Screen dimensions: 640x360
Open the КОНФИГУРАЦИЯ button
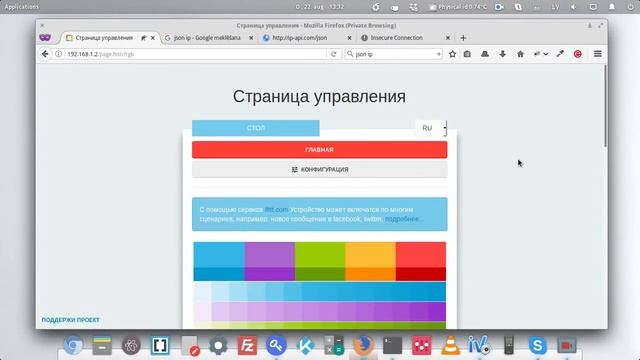pyautogui.click(x=320, y=169)
